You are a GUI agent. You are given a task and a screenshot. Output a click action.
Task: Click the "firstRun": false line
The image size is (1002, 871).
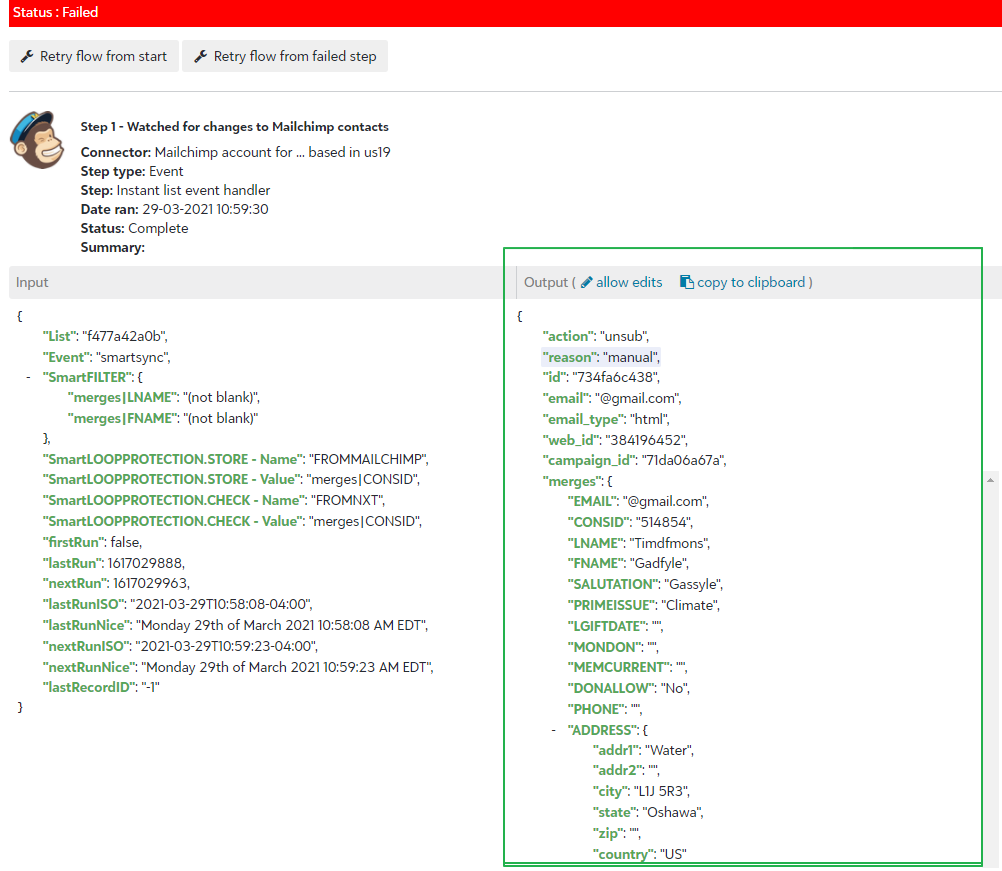[93, 542]
